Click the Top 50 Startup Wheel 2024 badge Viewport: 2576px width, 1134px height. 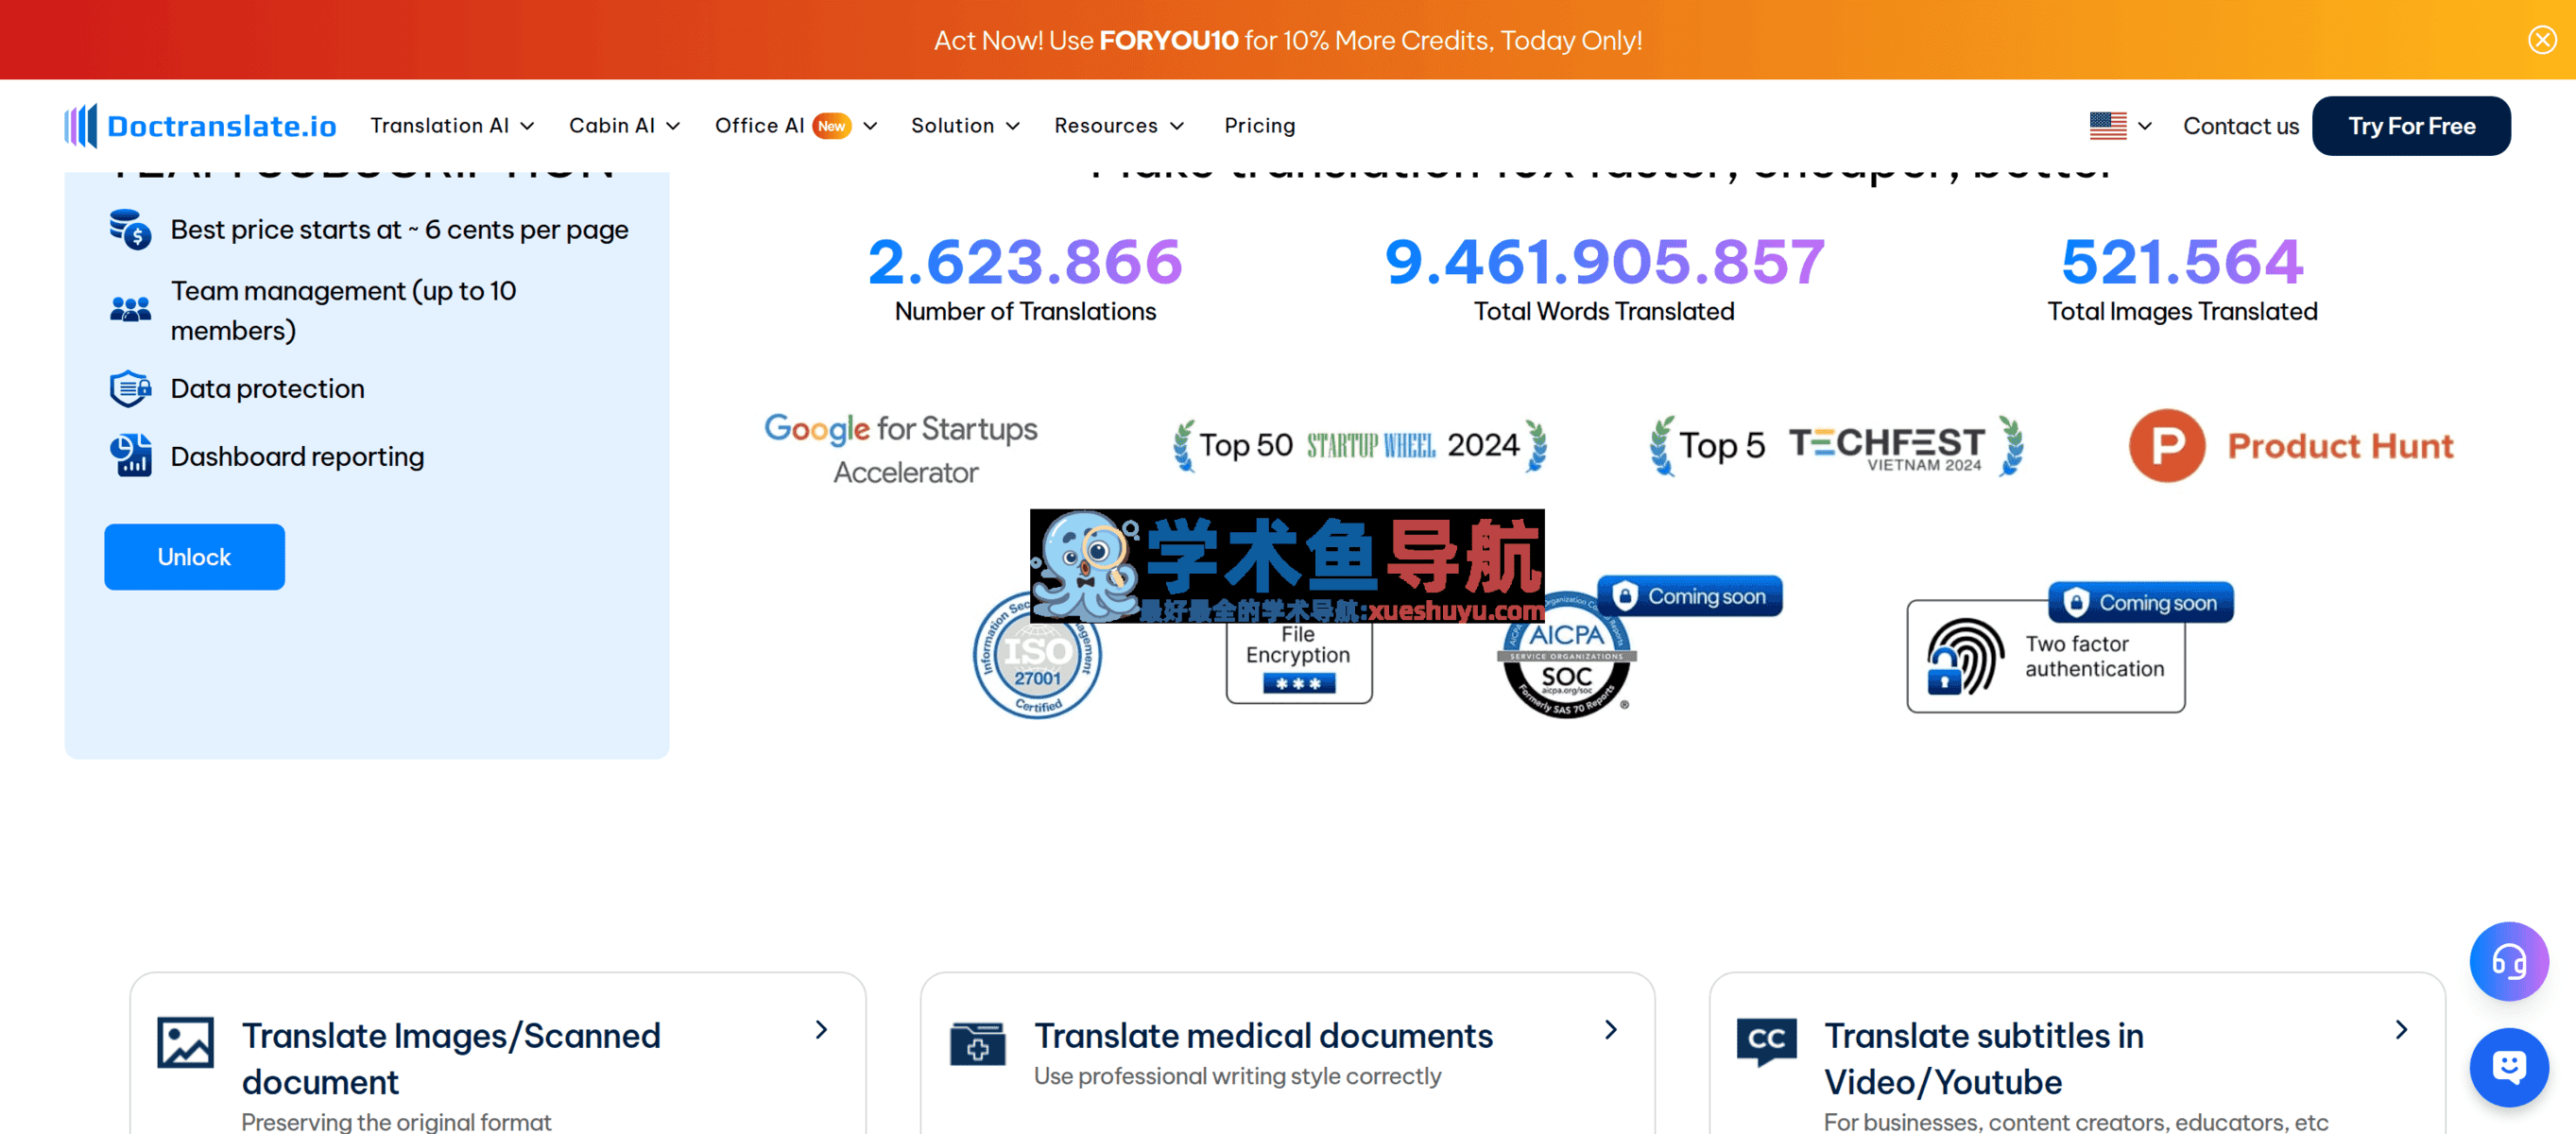tap(1359, 445)
